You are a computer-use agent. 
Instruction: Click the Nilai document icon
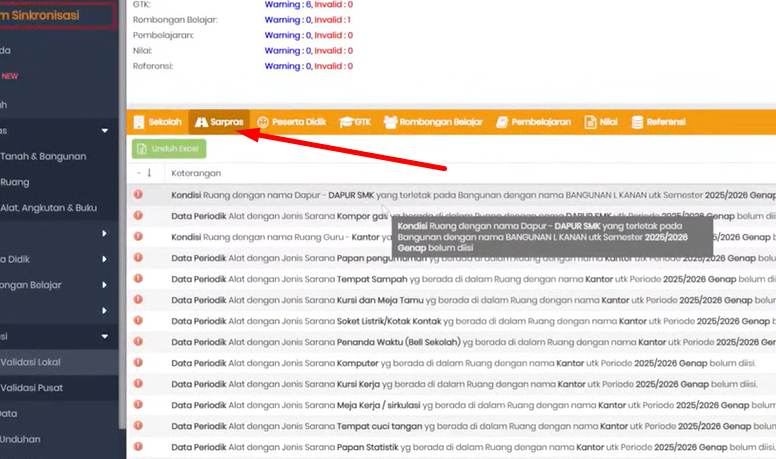(590, 122)
